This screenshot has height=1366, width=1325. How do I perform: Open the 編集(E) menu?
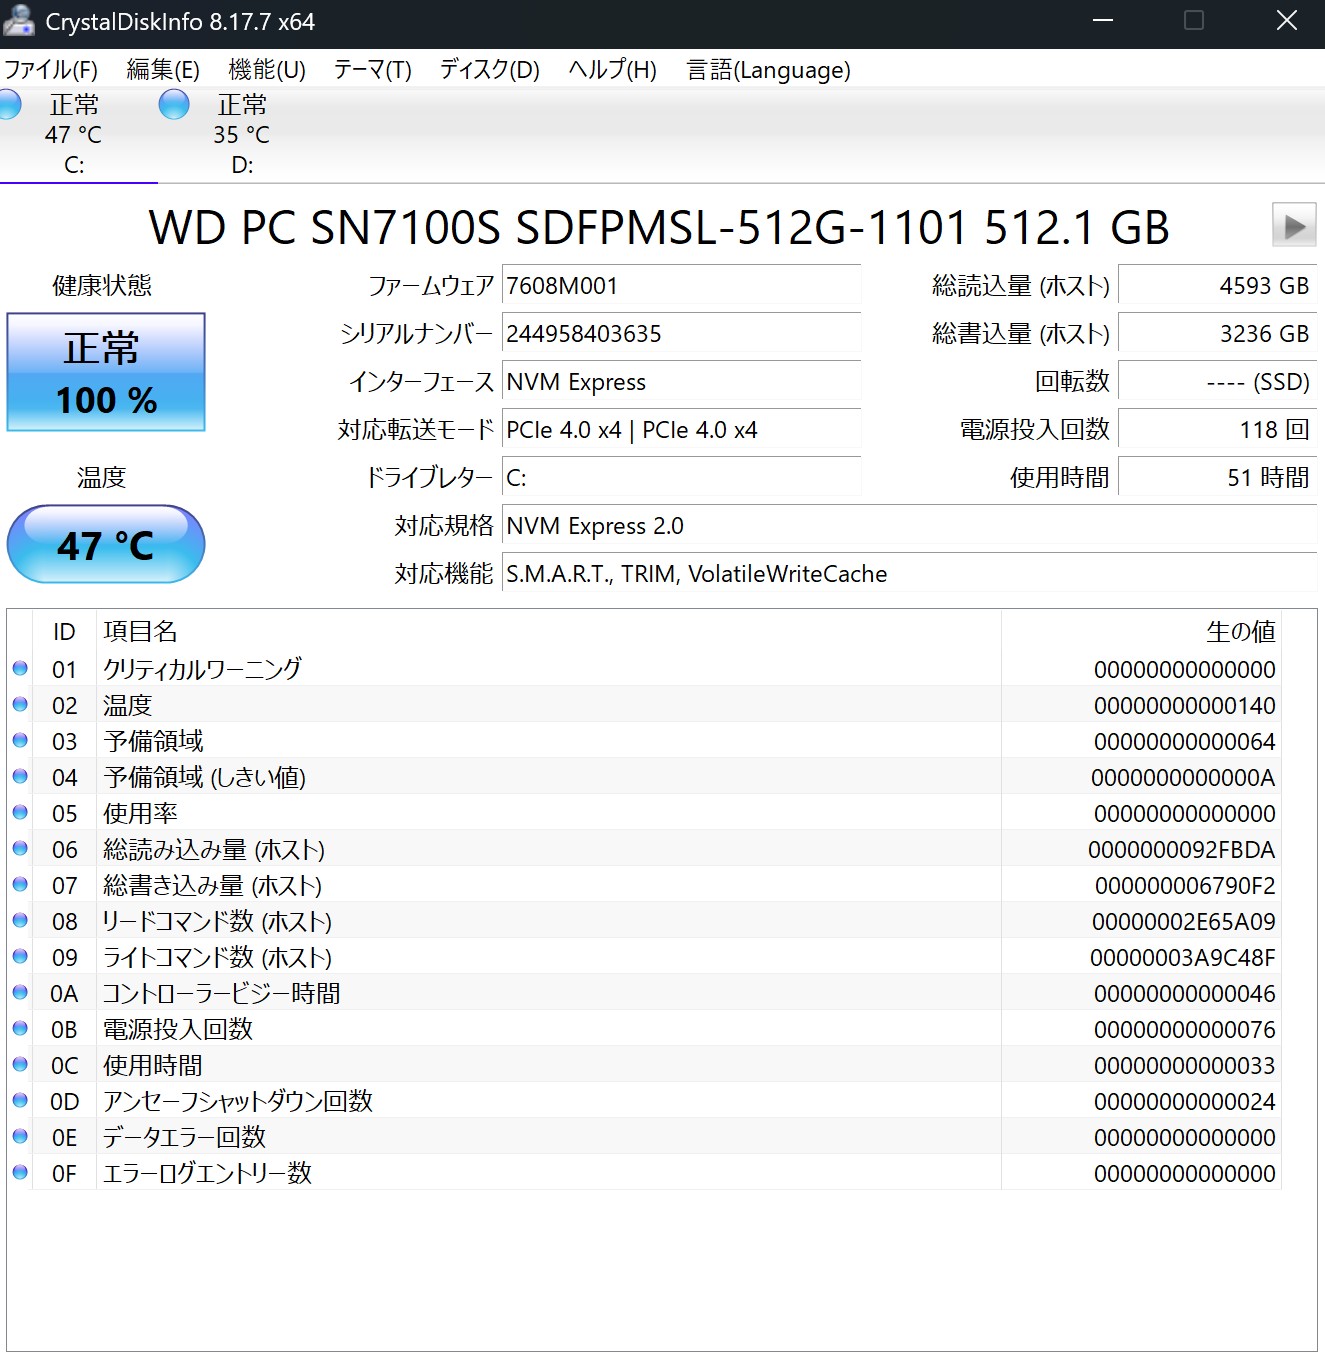coord(163,70)
